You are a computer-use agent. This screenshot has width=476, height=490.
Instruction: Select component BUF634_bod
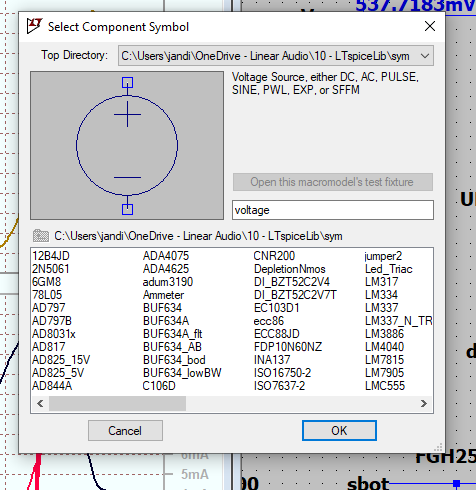point(174,360)
